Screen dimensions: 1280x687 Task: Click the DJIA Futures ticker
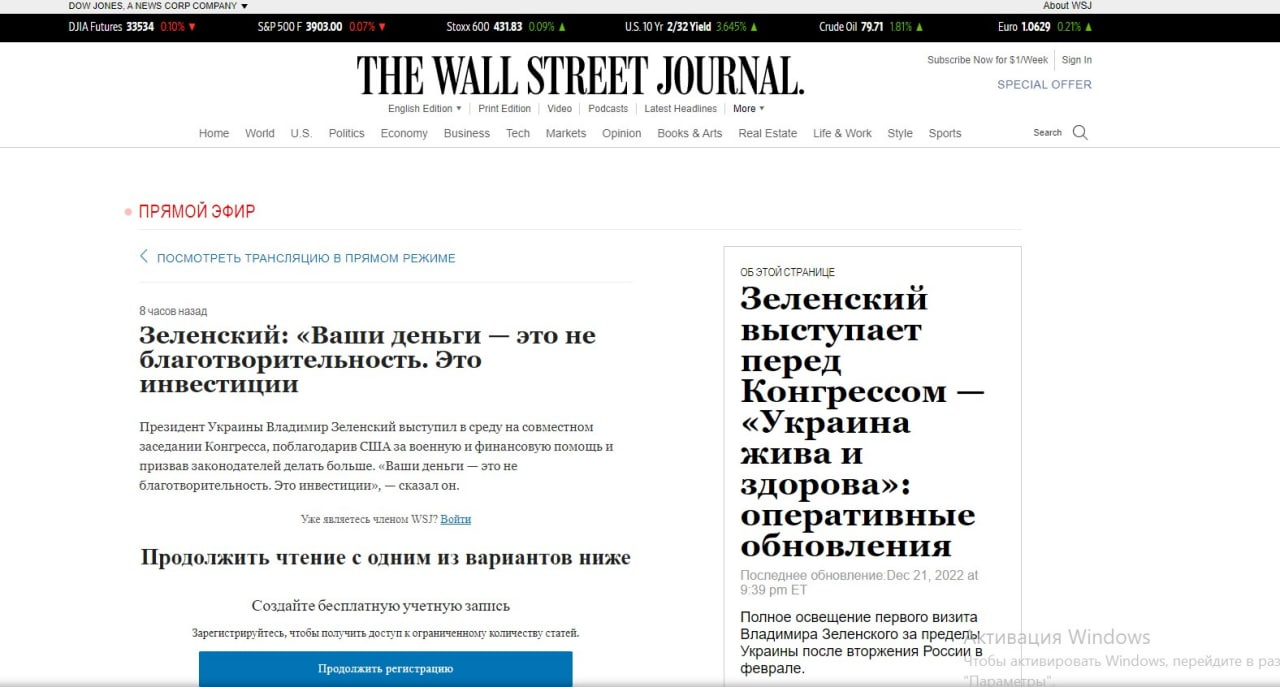point(133,27)
